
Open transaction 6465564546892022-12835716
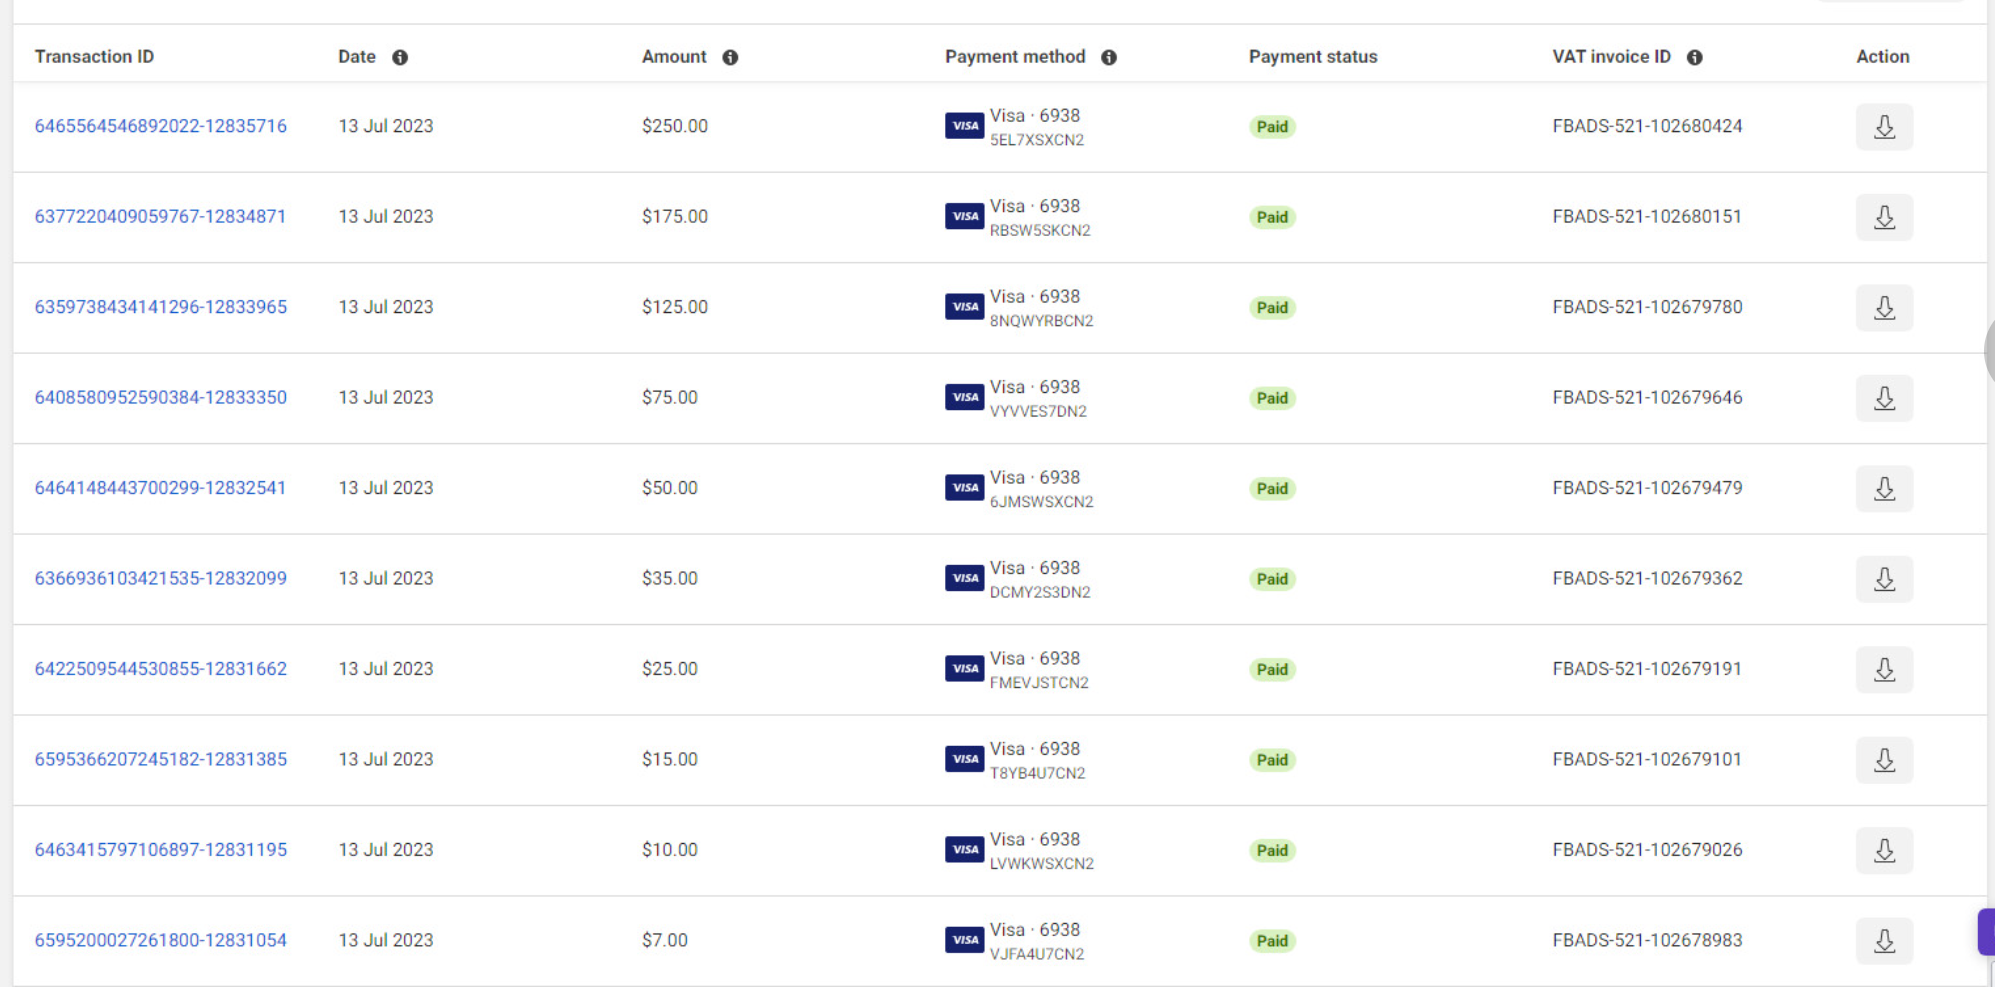(x=161, y=126)
